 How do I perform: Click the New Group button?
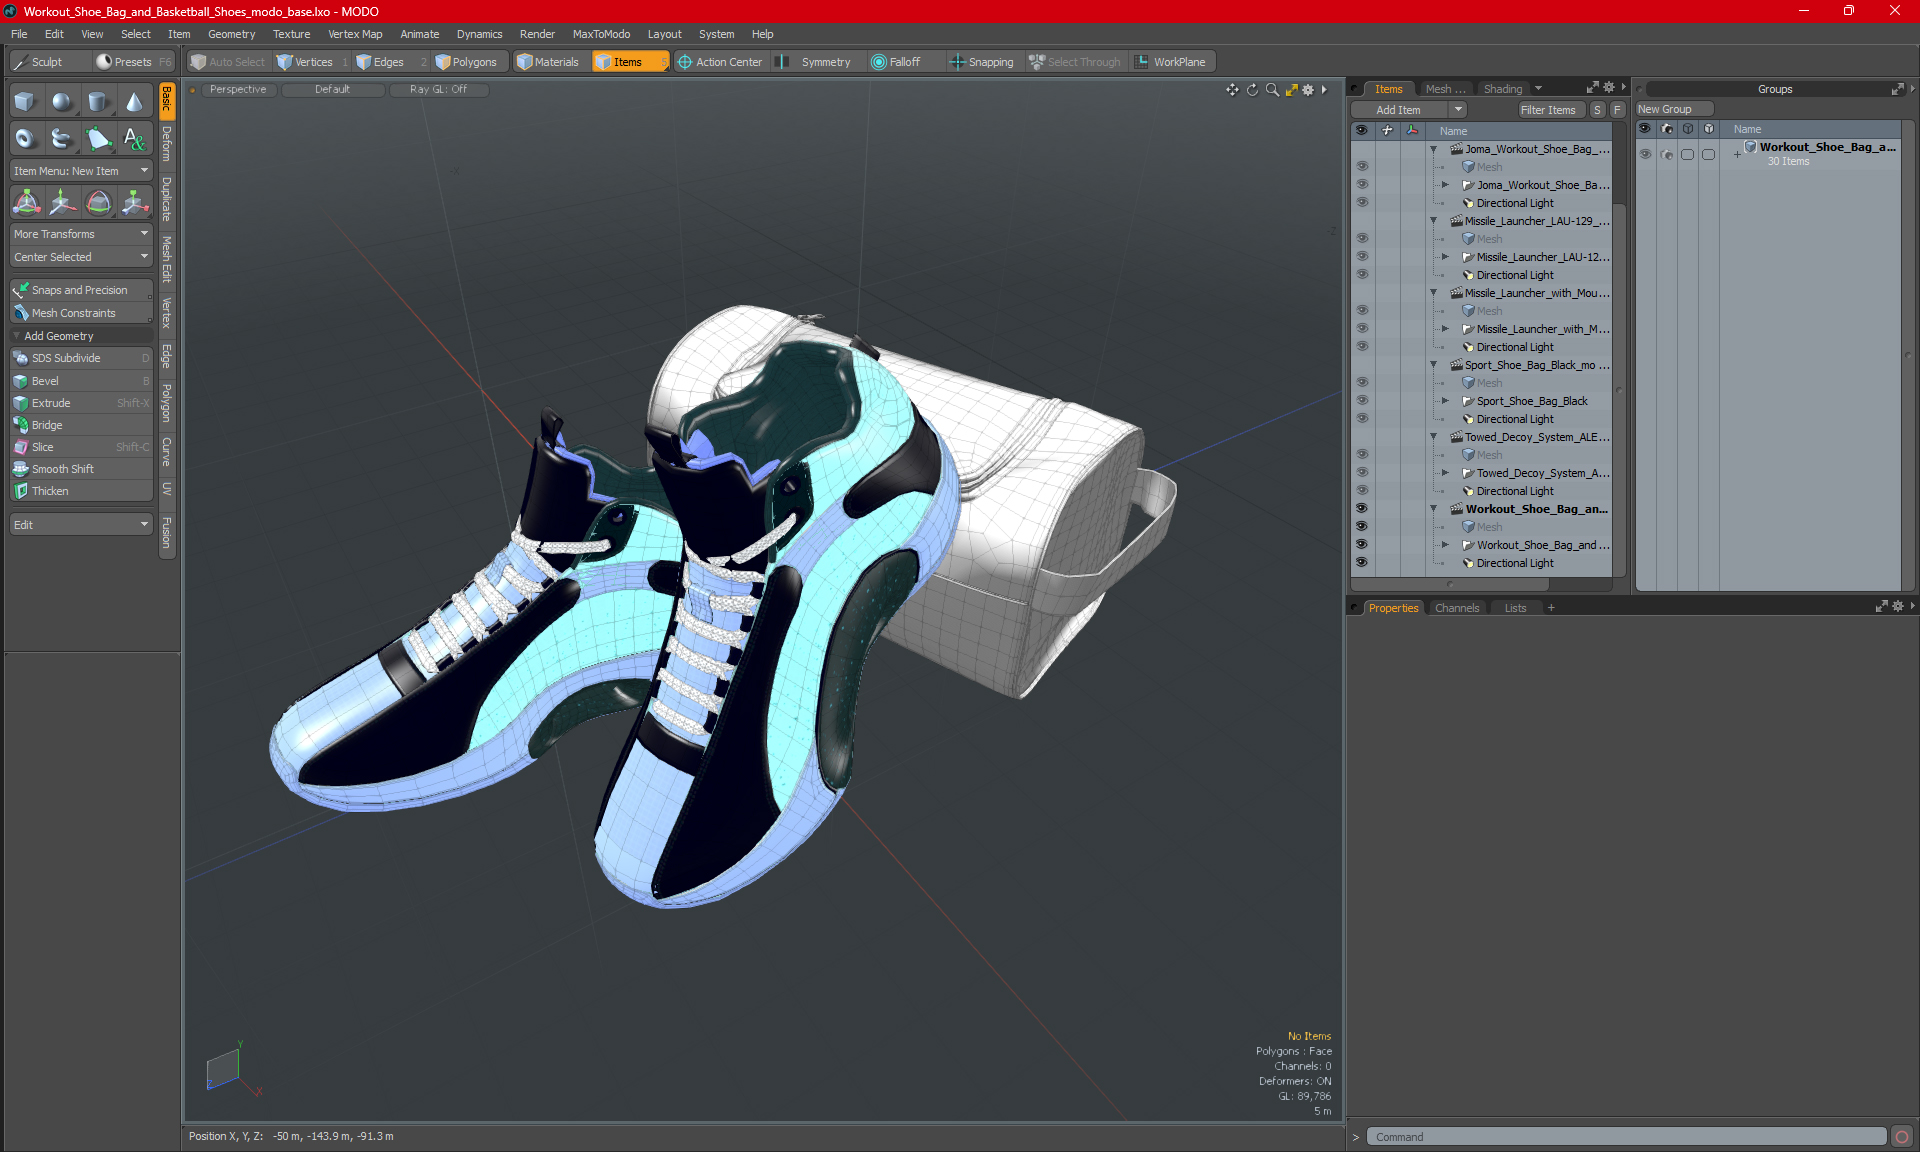1665,109
